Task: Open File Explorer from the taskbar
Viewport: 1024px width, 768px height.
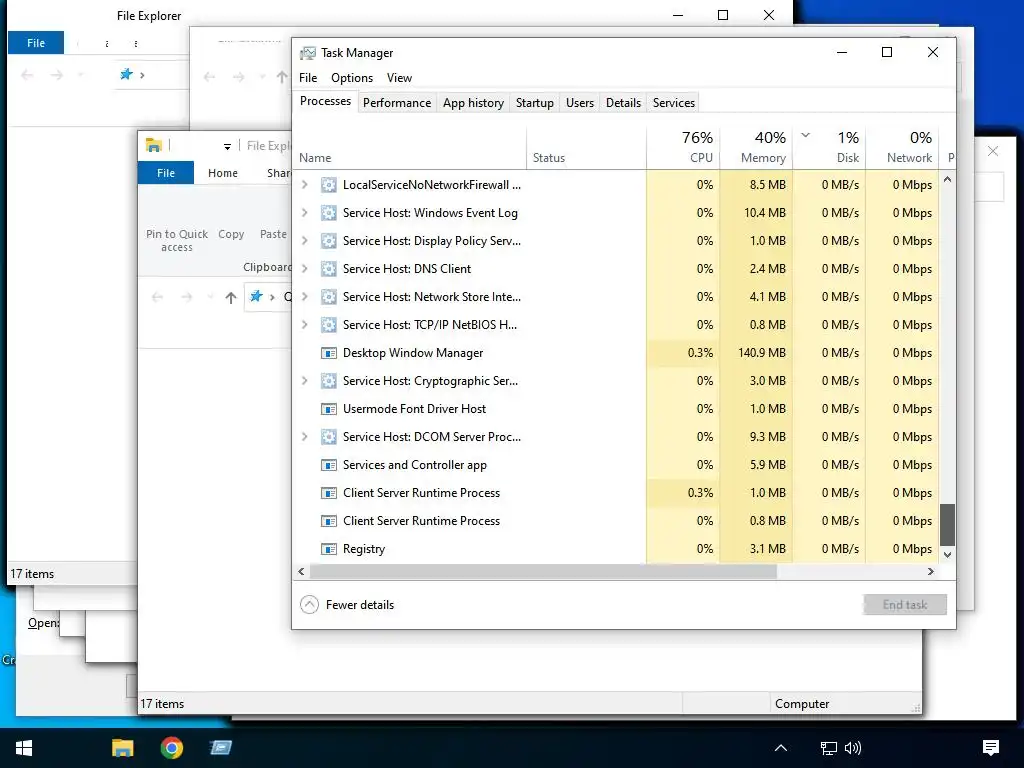Action: 122,748
